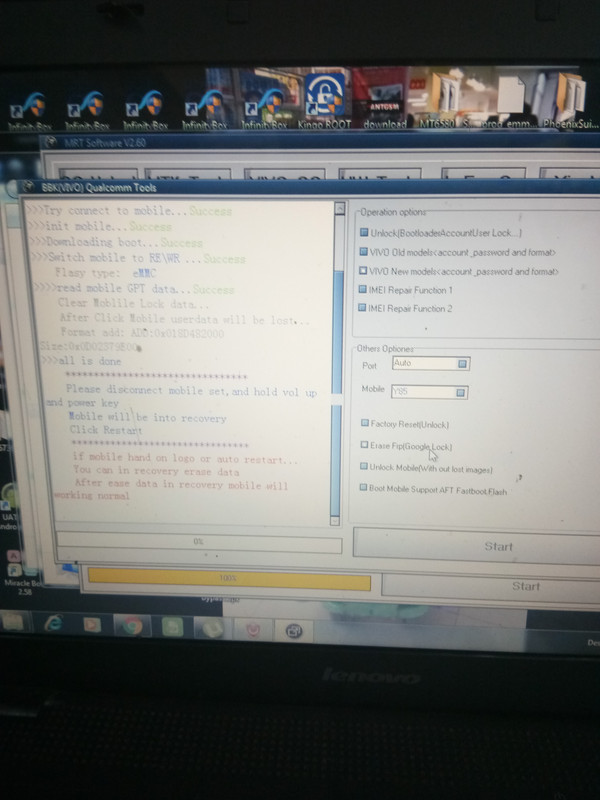Click the log scrollbar down arrow
Image resolution: width=600 pixels, height=800 pixels.
coord(335,521)
